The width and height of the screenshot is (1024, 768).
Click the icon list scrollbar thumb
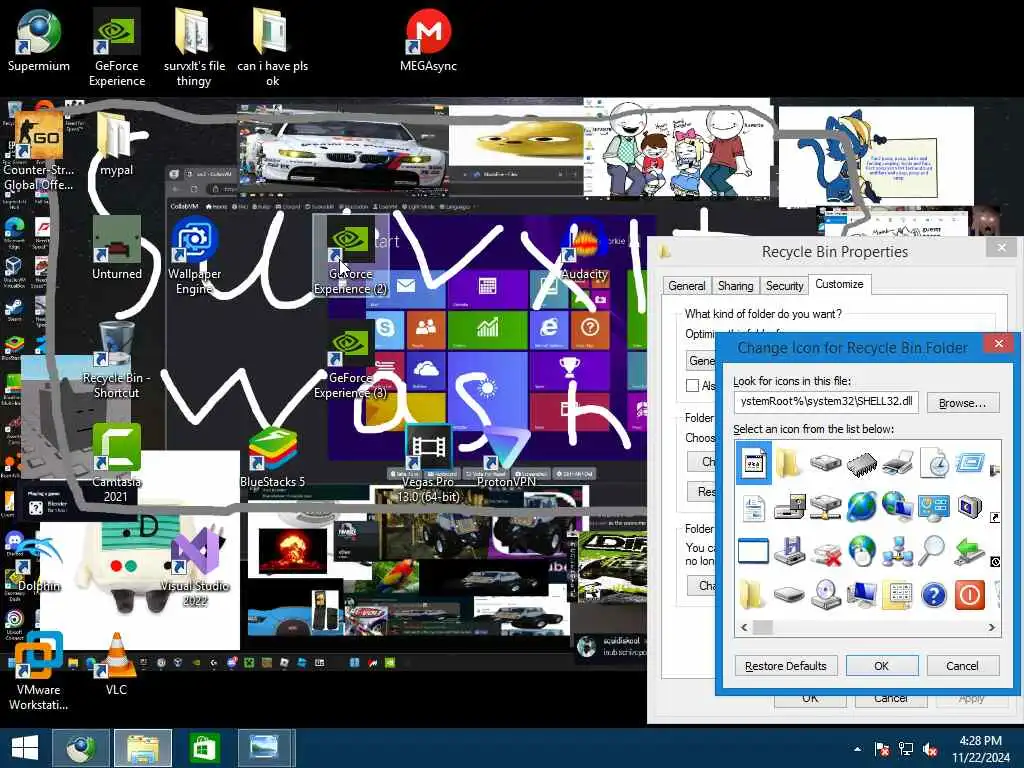pos(763,627)
